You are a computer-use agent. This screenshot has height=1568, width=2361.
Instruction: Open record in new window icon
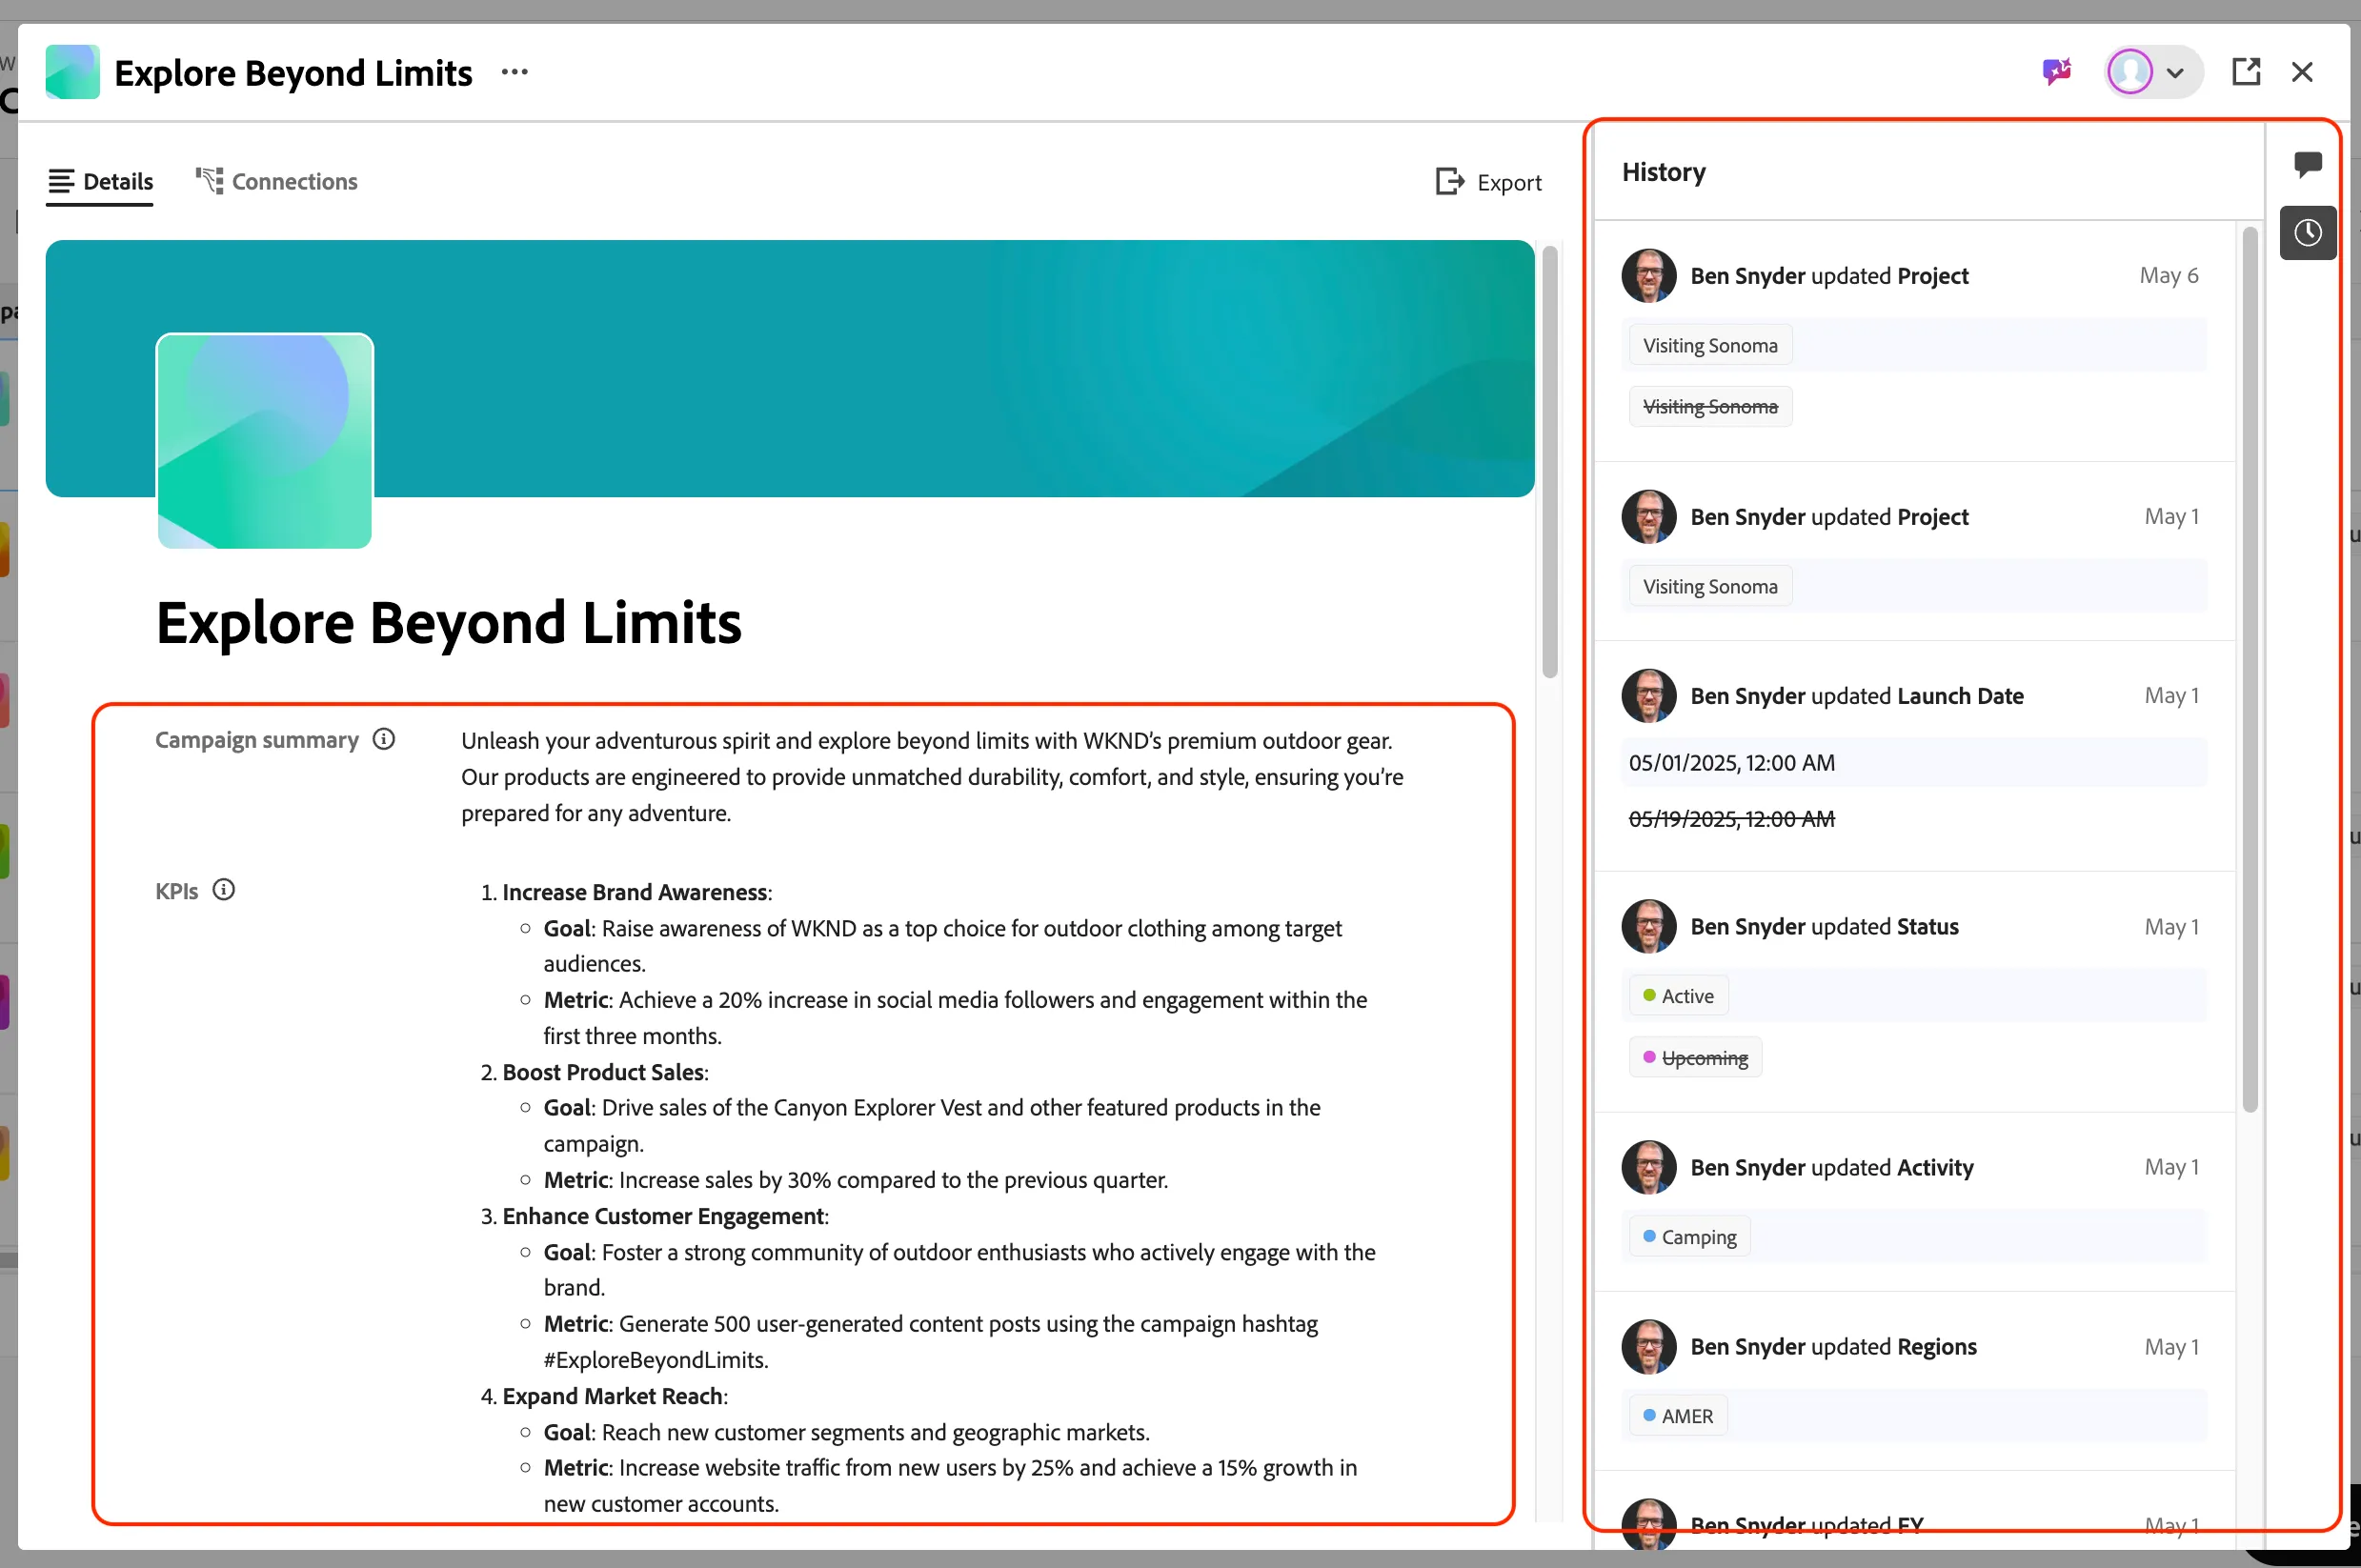coord(2246,72)
